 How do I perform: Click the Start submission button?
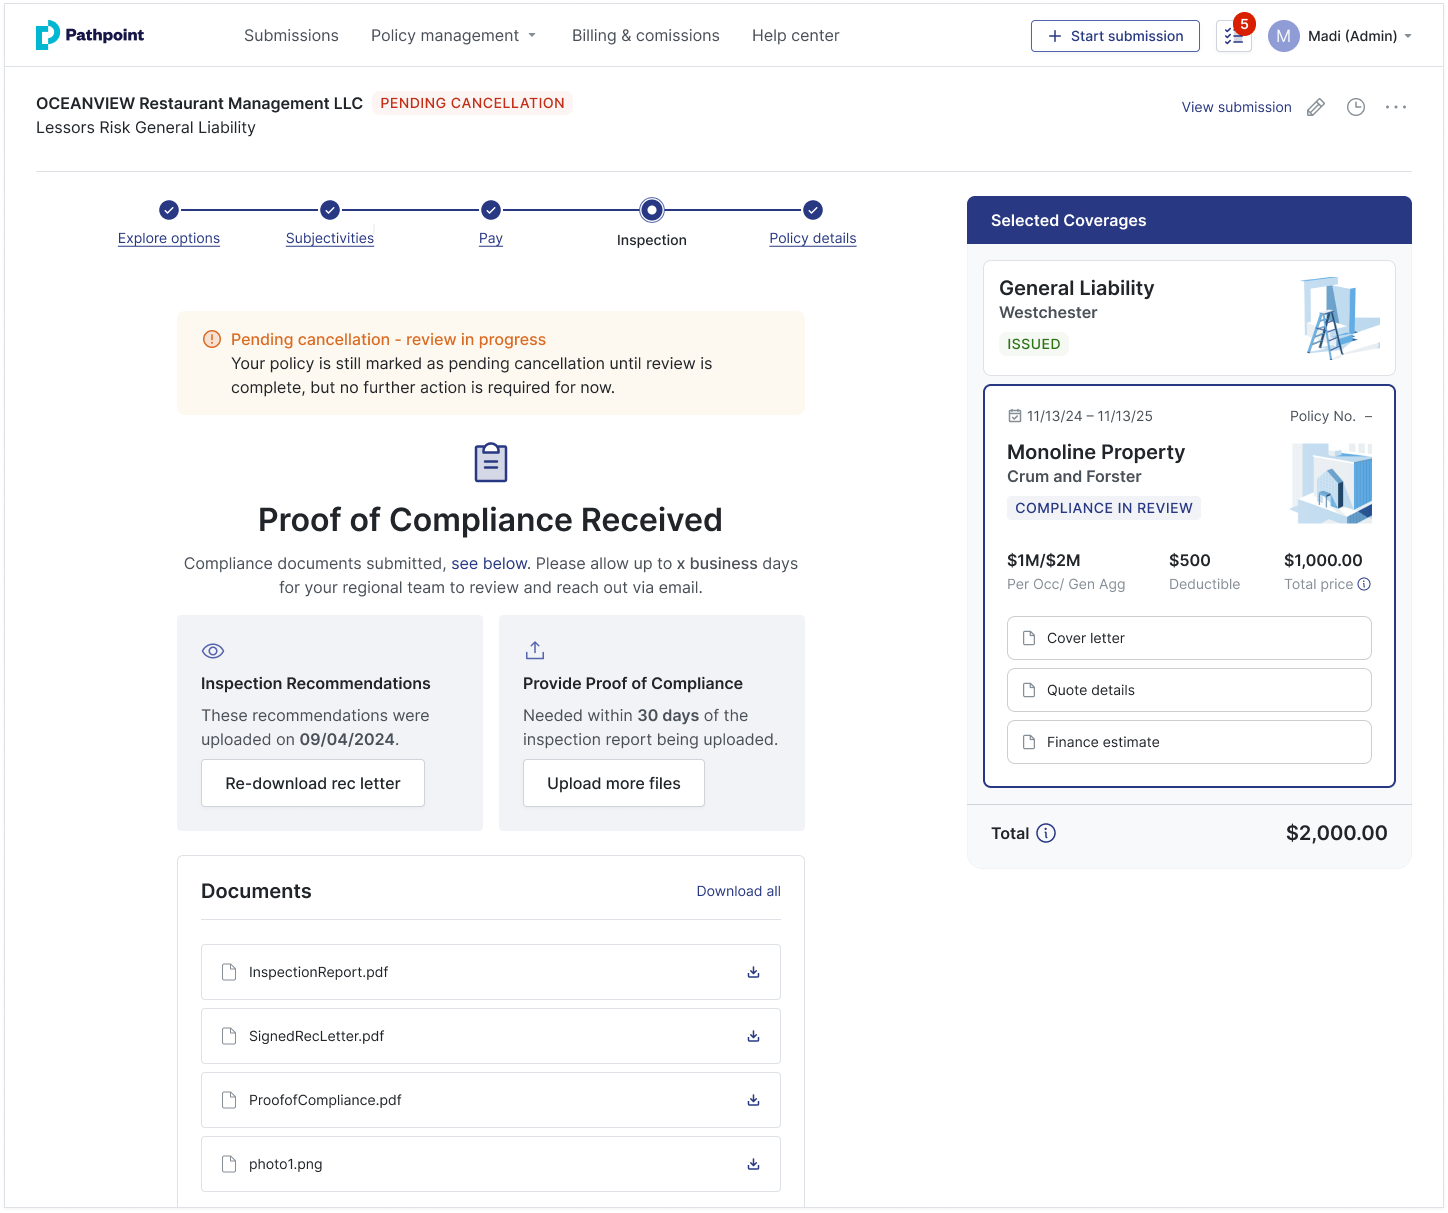[1115, 36]
